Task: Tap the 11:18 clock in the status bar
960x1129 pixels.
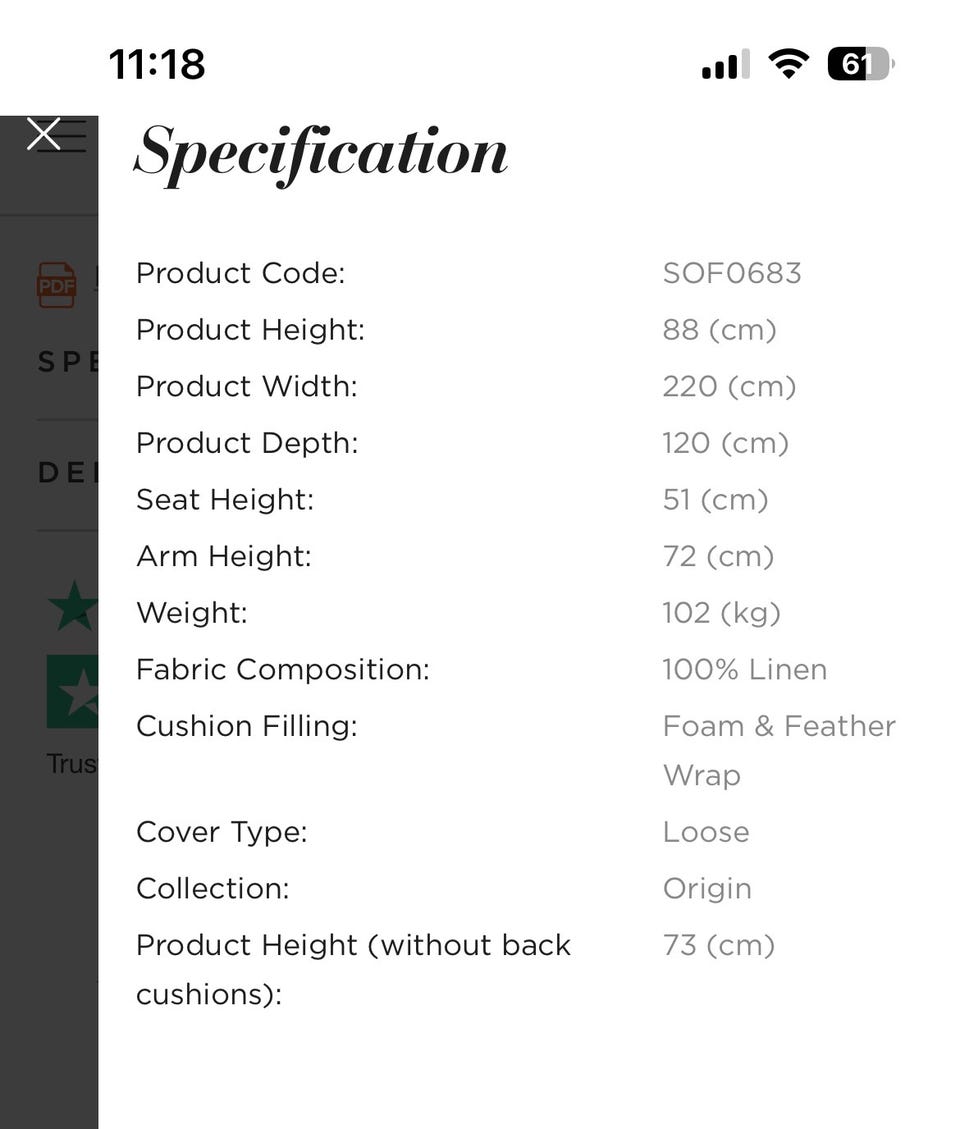Action: click(x=157, y=65)
